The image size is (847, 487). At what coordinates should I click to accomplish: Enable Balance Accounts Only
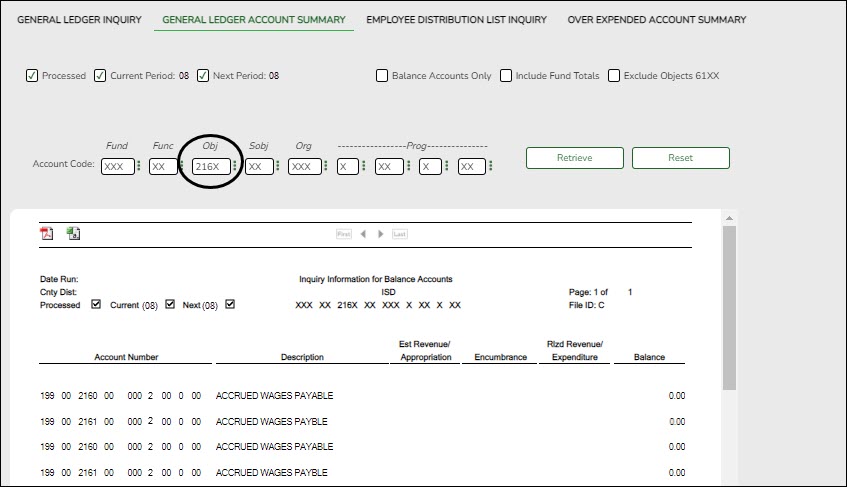point(382,76)
